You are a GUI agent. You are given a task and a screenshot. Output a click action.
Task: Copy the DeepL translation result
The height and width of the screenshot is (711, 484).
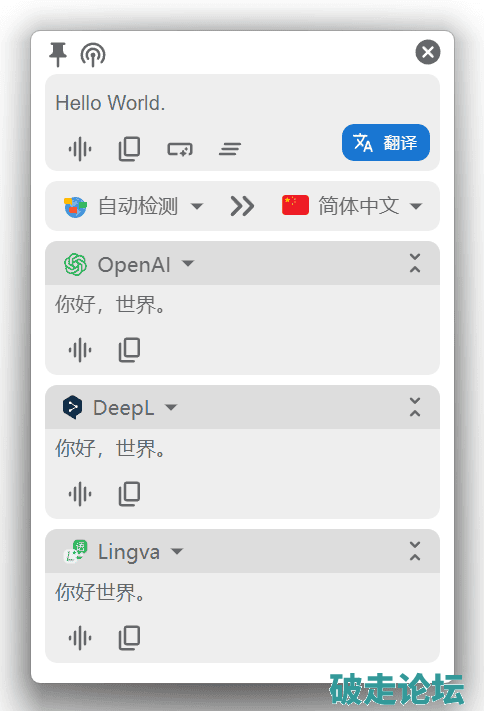[129, 494]
